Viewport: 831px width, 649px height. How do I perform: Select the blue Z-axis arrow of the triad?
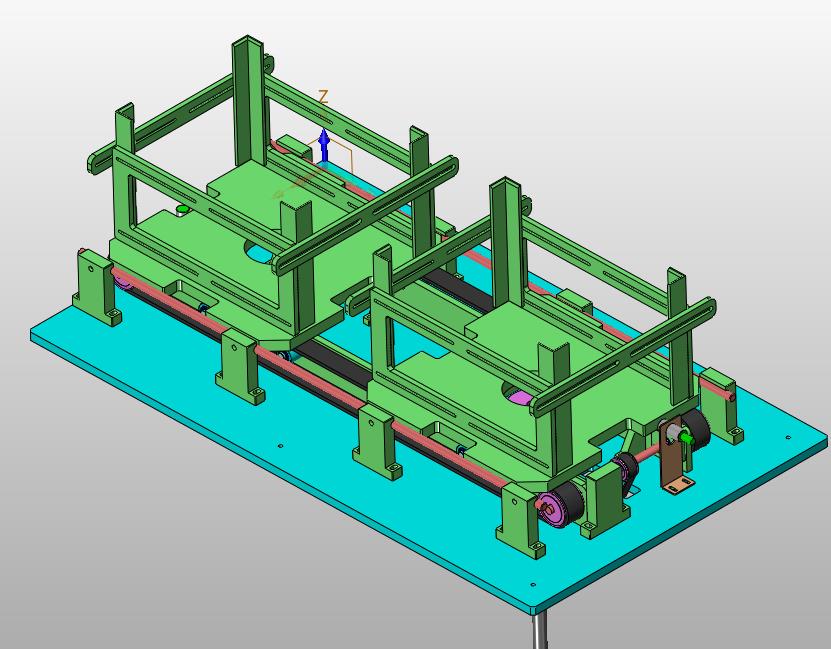pyautogui.click(x=324, y=146)
